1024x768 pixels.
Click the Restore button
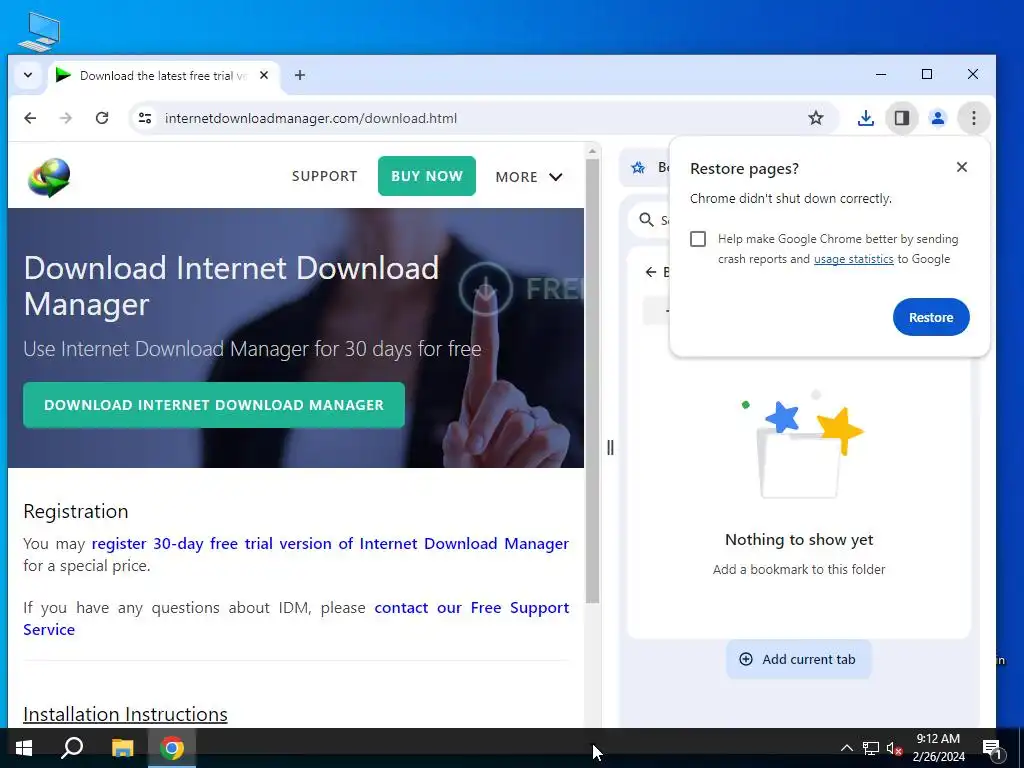931,317
